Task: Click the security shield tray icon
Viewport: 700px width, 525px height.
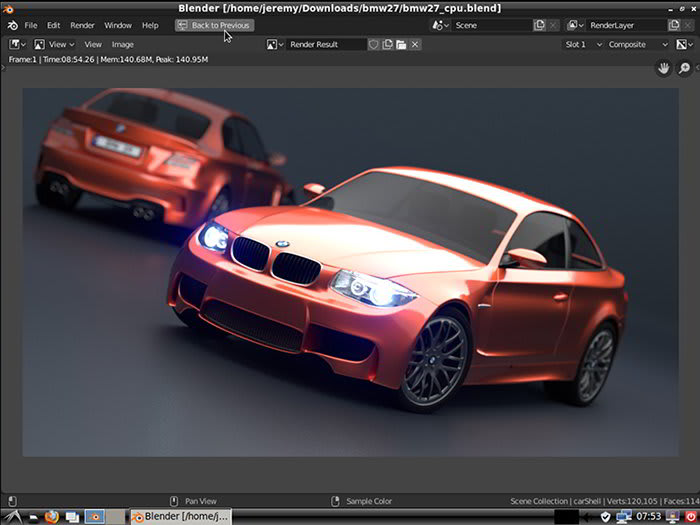Action: [605, 517]
